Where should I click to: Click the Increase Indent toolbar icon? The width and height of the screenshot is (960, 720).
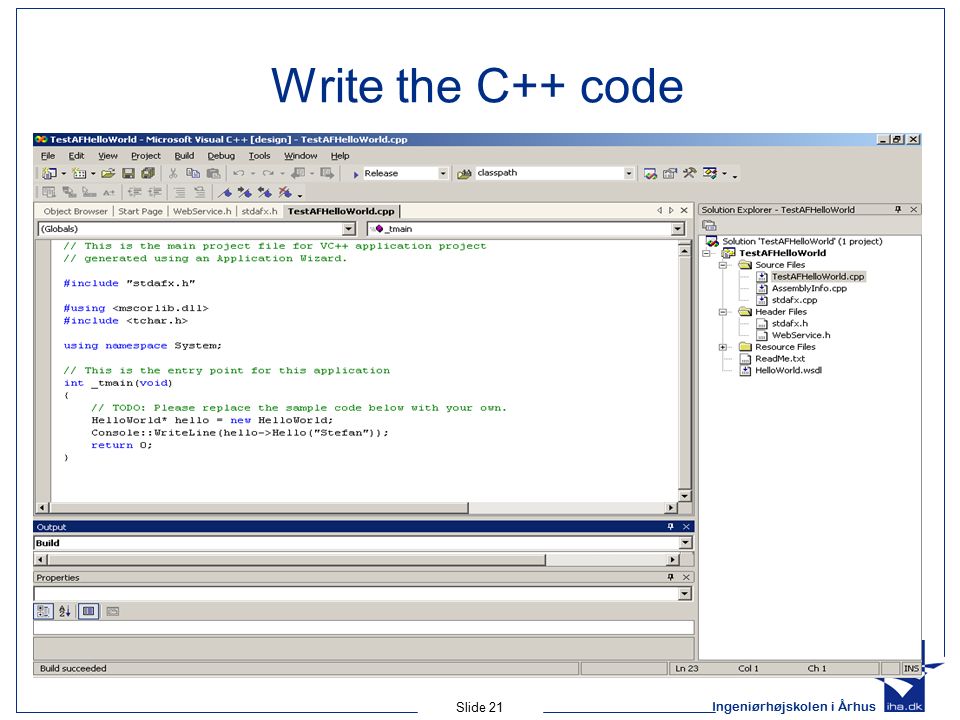[155, 193]
